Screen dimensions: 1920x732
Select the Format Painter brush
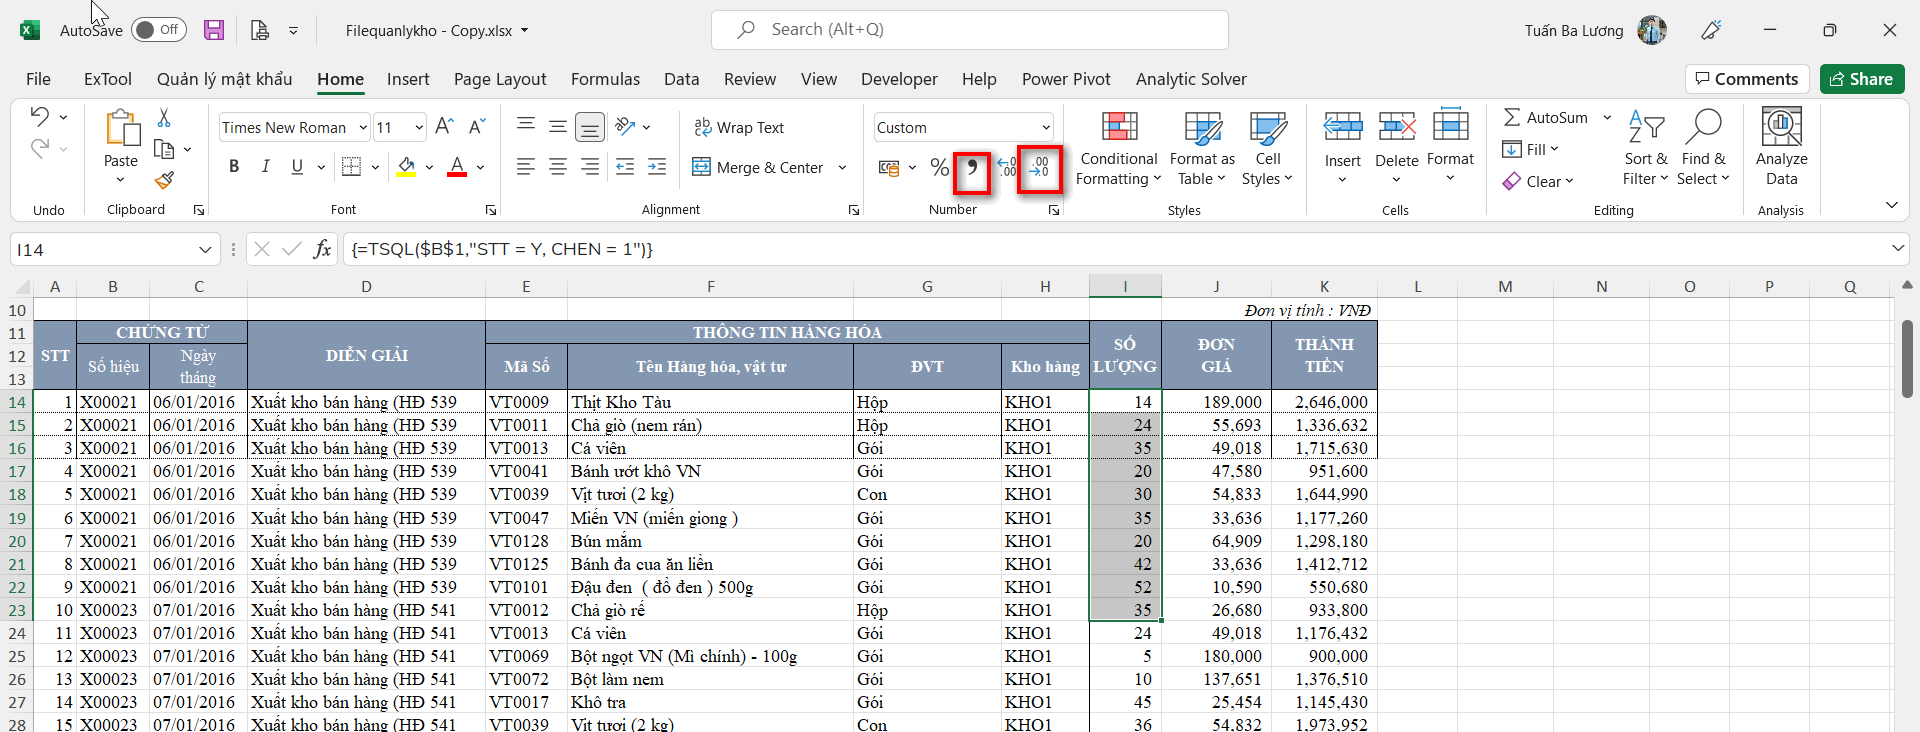coord(164,180)
